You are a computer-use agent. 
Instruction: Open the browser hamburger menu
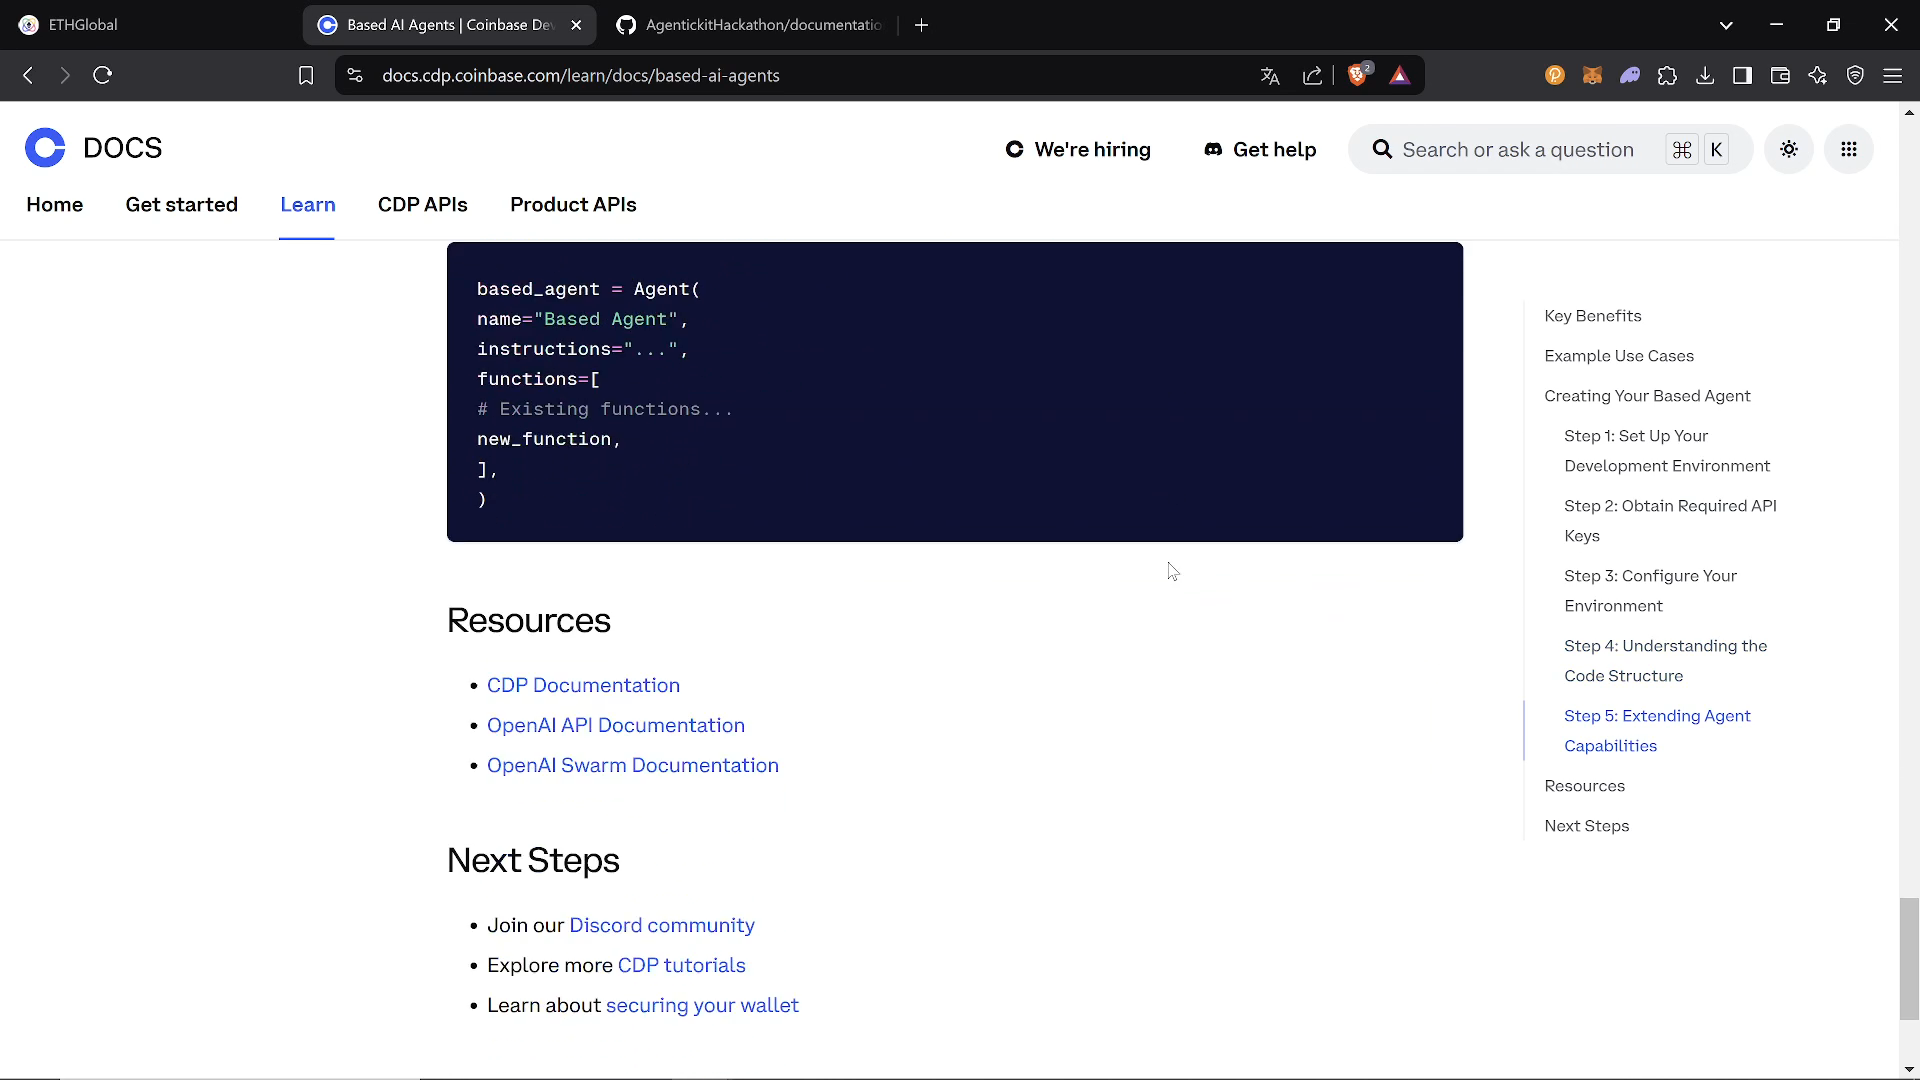tap(1892, 75)
